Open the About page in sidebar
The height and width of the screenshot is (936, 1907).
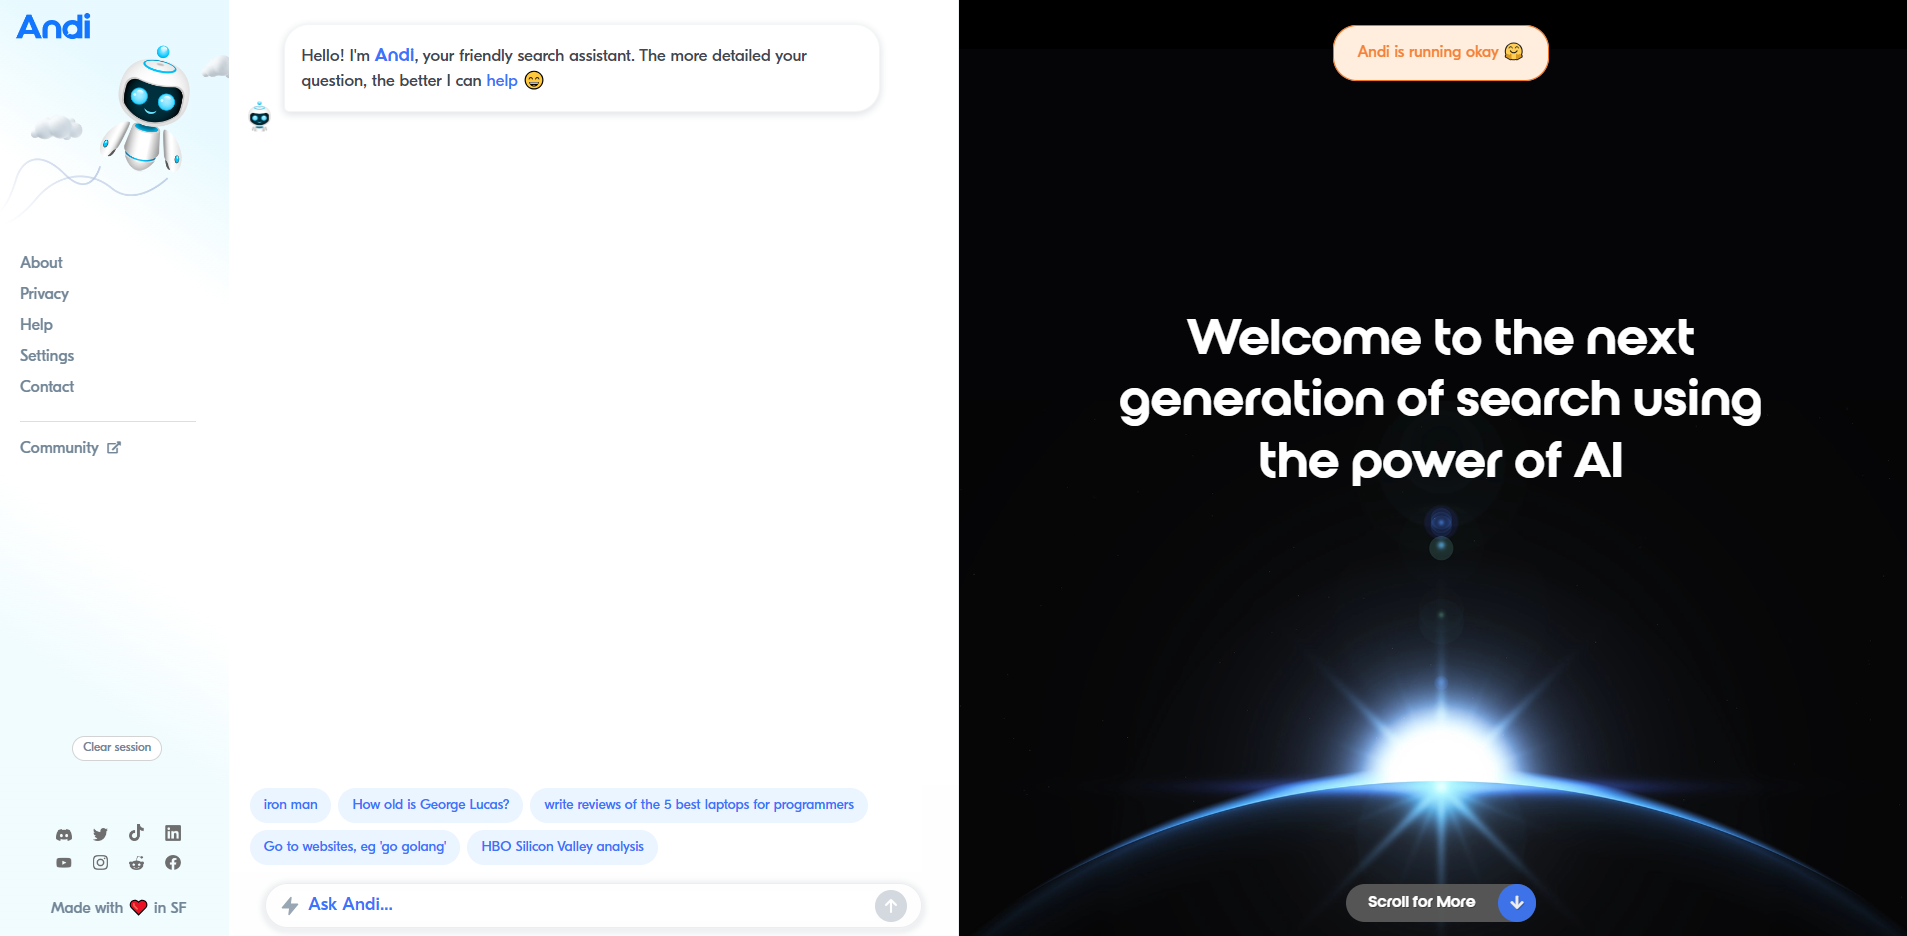click(41, 263)
